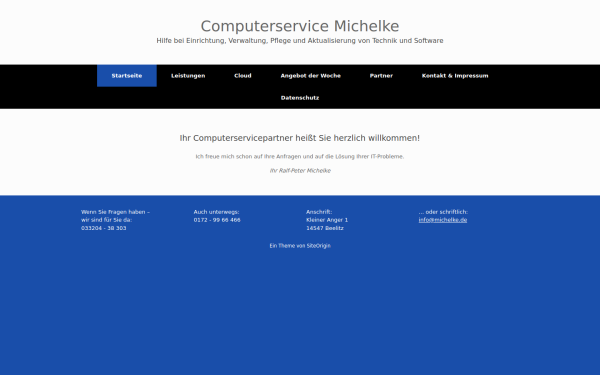Go to the Leistungen page
The width and height of the screenshot is (600, 375).
click(x=188, y=76)
